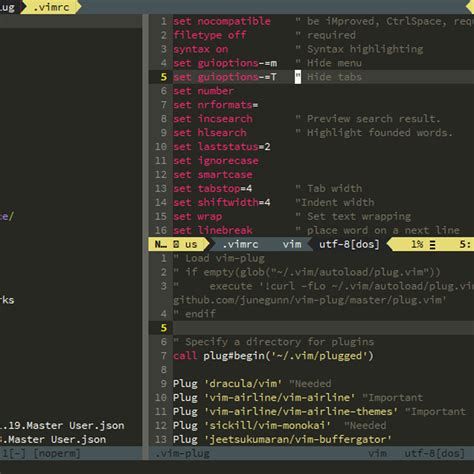Screen dimensions: 474x474
Task: Switch to the .vimrc tab in tabline
Action: 52,7
